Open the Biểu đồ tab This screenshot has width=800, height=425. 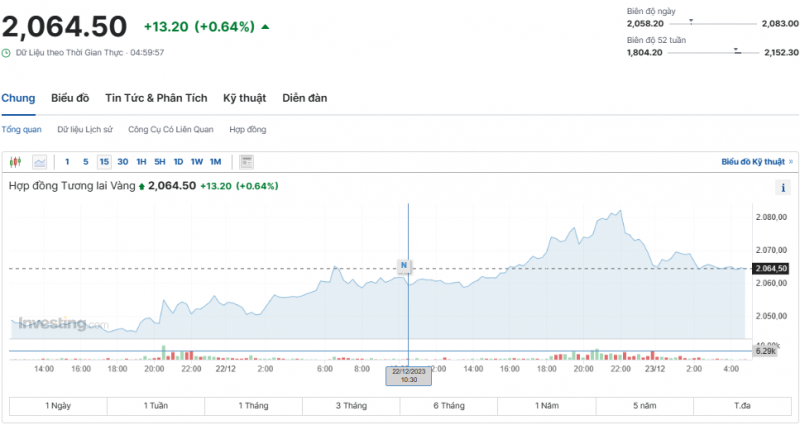point(70,98)
